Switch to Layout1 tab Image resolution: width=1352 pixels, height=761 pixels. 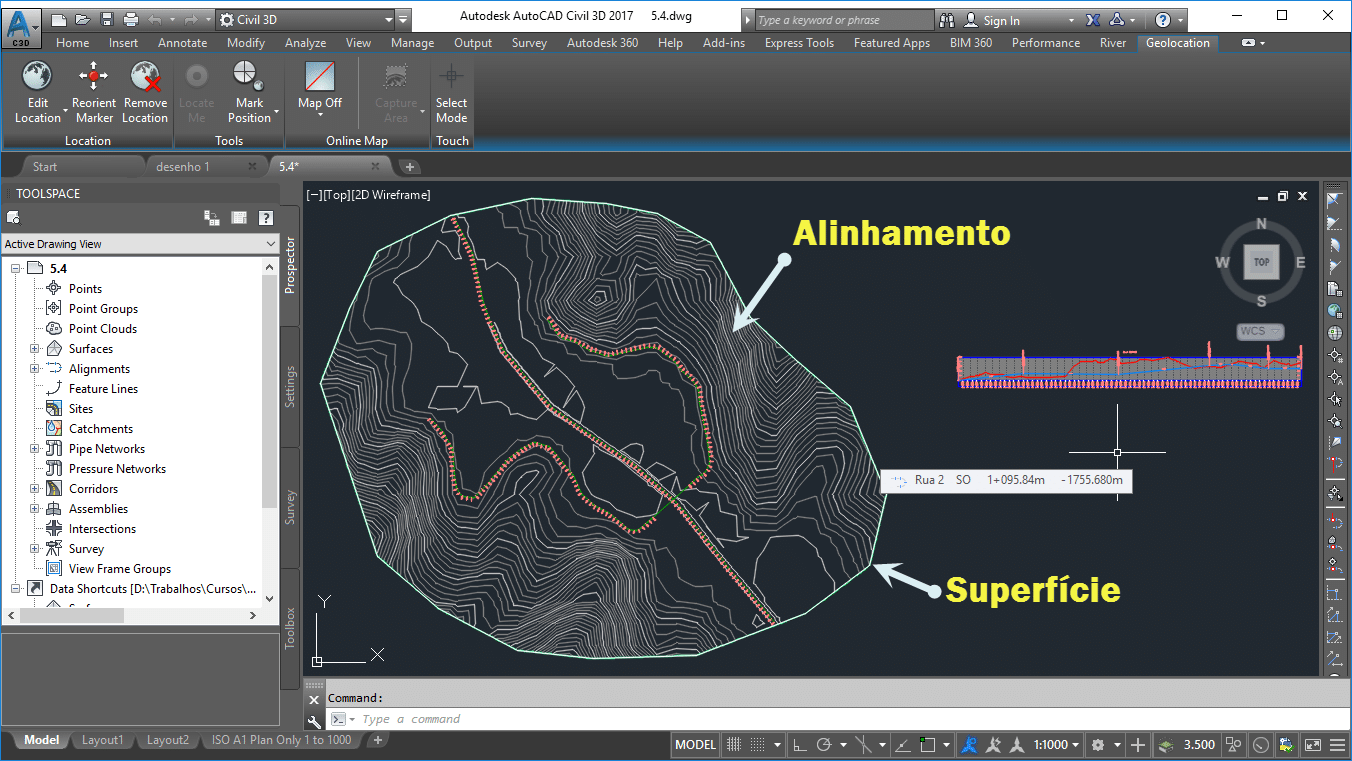102,740
